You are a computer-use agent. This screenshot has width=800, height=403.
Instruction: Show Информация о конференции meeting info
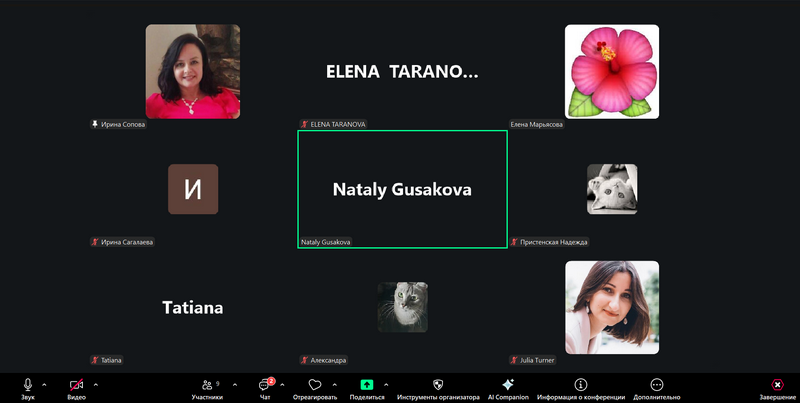[582, 385]
